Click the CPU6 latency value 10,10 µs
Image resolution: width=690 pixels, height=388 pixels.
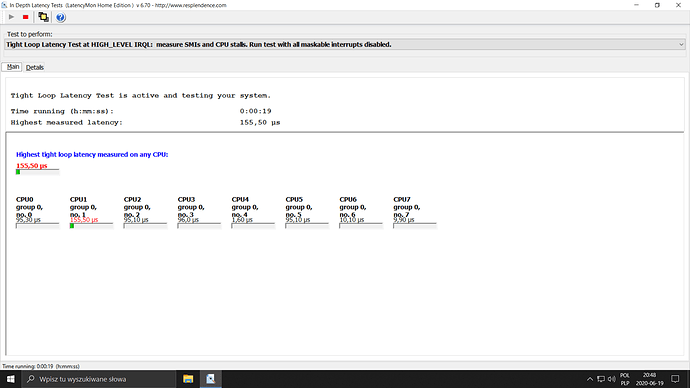pyautogui.click(x=352, y=220)
